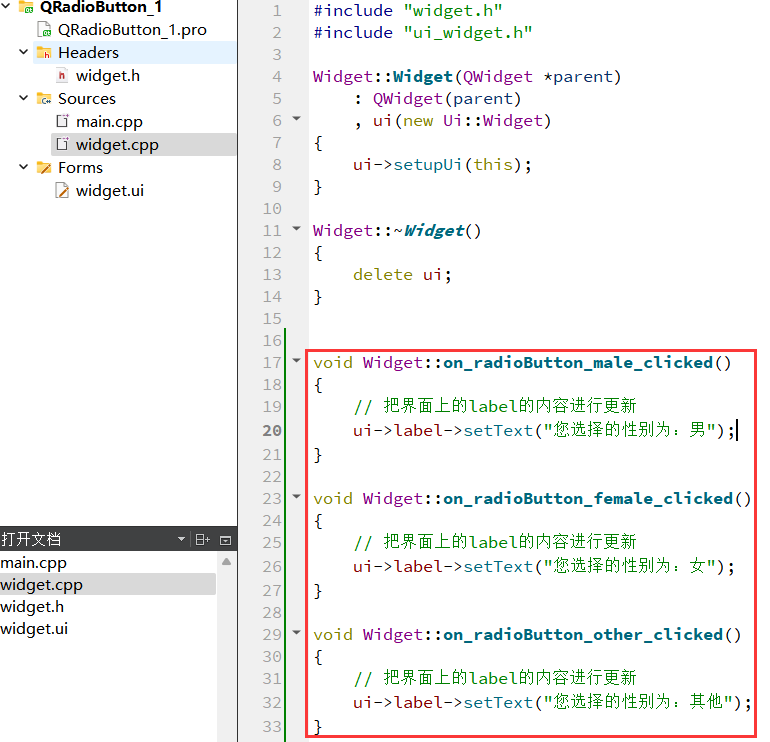Click the setText call with 其他 string
This screenshot has height=742, width=770.
coord(552,702)
